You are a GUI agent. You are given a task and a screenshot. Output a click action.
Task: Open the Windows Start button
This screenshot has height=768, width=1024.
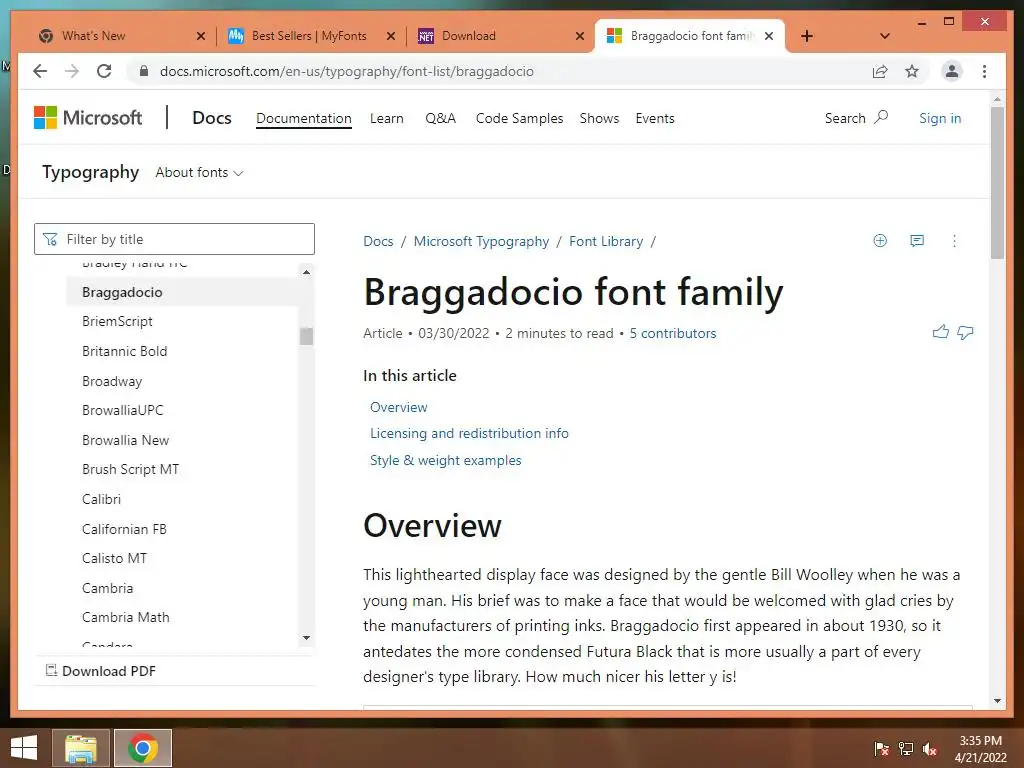(24, 747)
